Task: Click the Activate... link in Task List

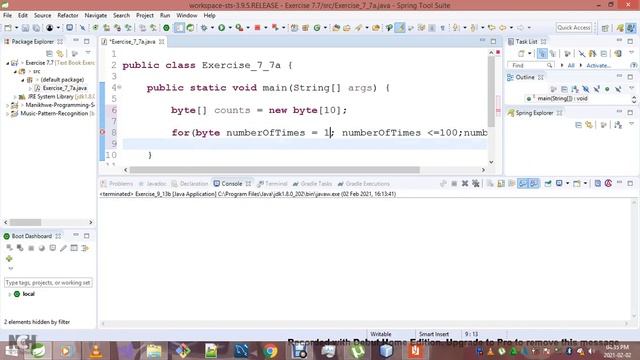Action: 598,65
